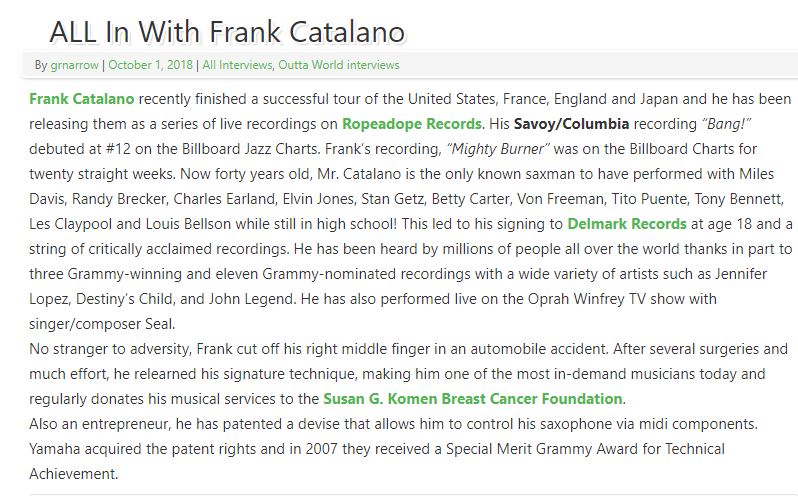Viewport: 798px width, 496px height.
Task: Click the bold Savoy/Columbia text
Action: 571,124
